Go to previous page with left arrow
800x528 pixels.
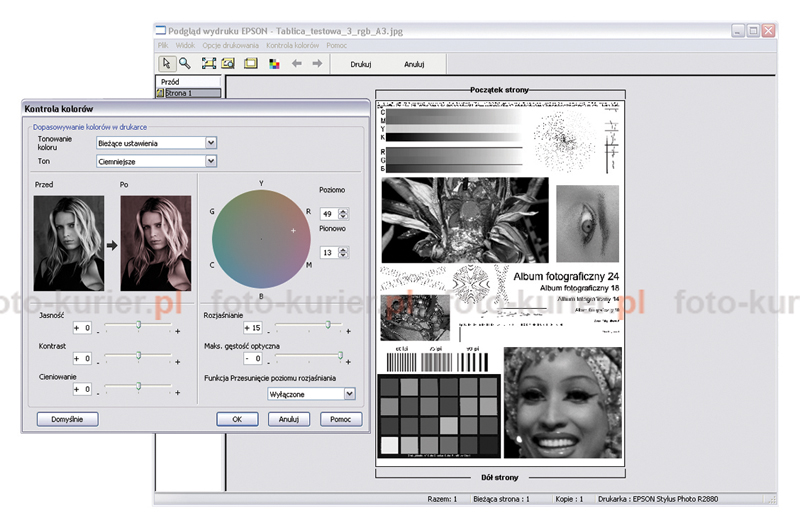296,63
